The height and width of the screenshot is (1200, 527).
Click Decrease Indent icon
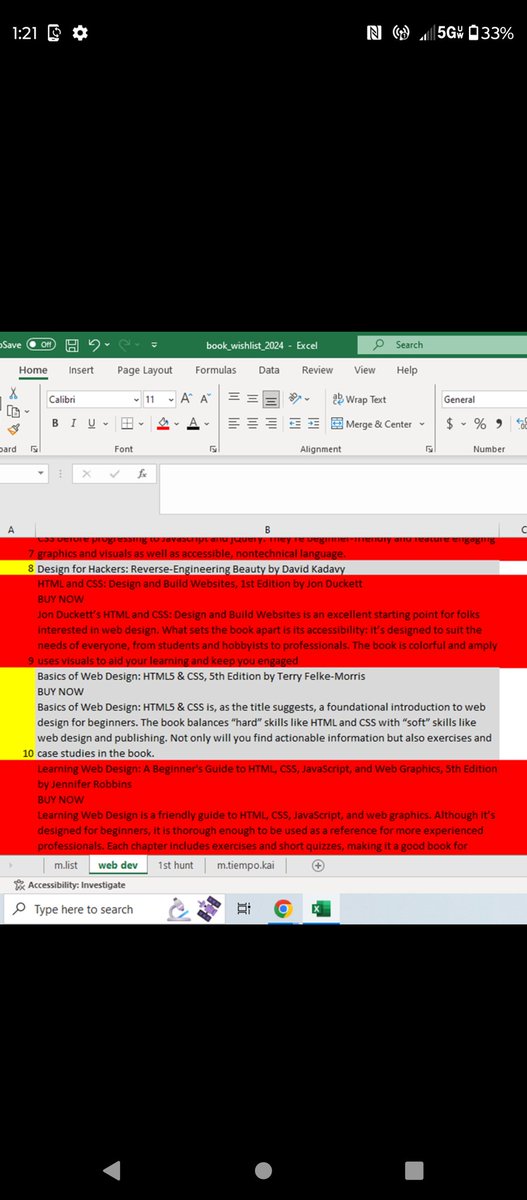295,424
